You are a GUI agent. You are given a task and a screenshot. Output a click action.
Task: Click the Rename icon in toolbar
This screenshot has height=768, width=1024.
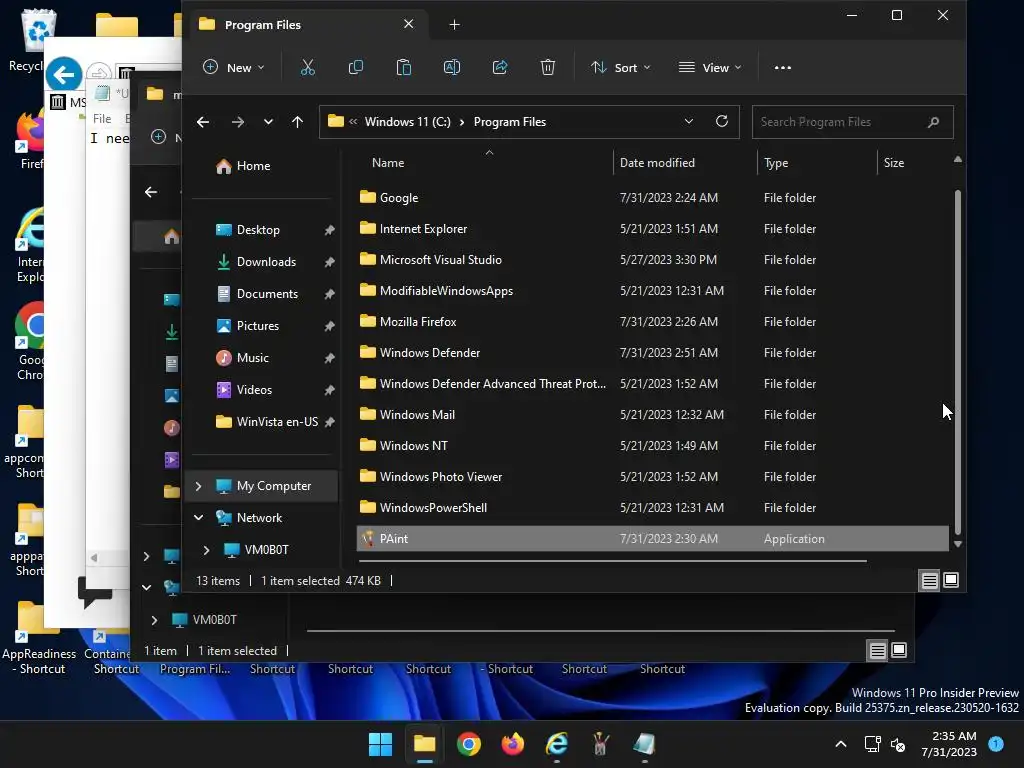452,67
